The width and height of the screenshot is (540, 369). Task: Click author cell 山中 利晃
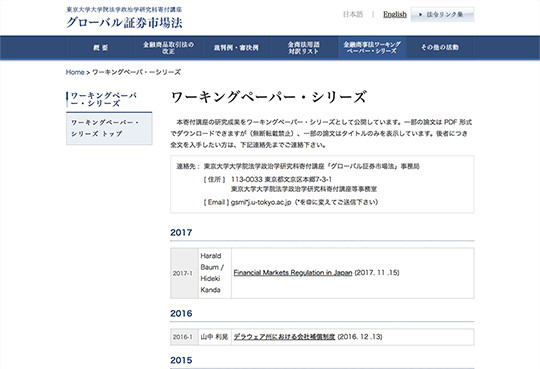click(x=215, y=337)
